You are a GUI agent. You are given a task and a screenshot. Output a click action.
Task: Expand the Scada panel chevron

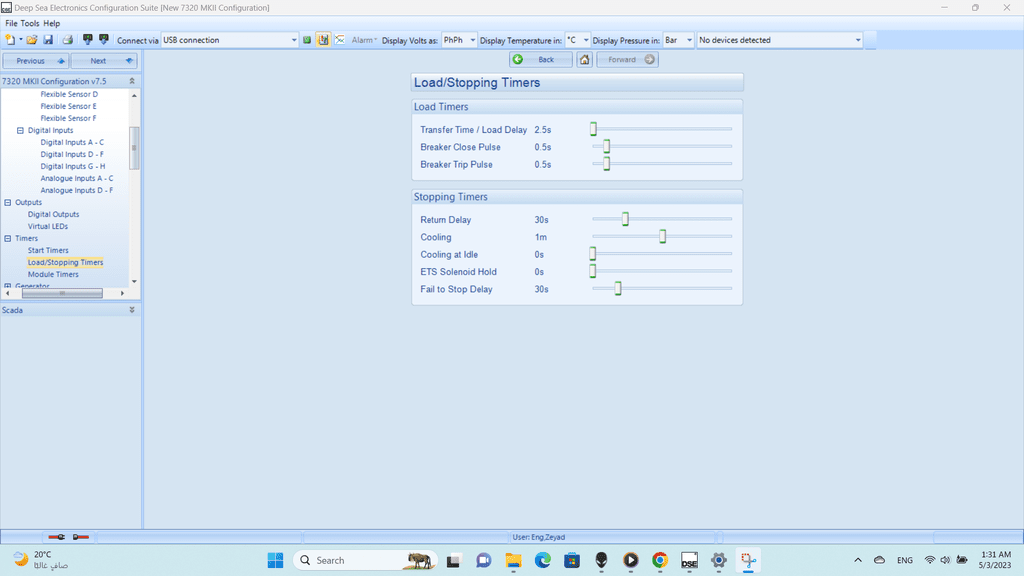132,310
